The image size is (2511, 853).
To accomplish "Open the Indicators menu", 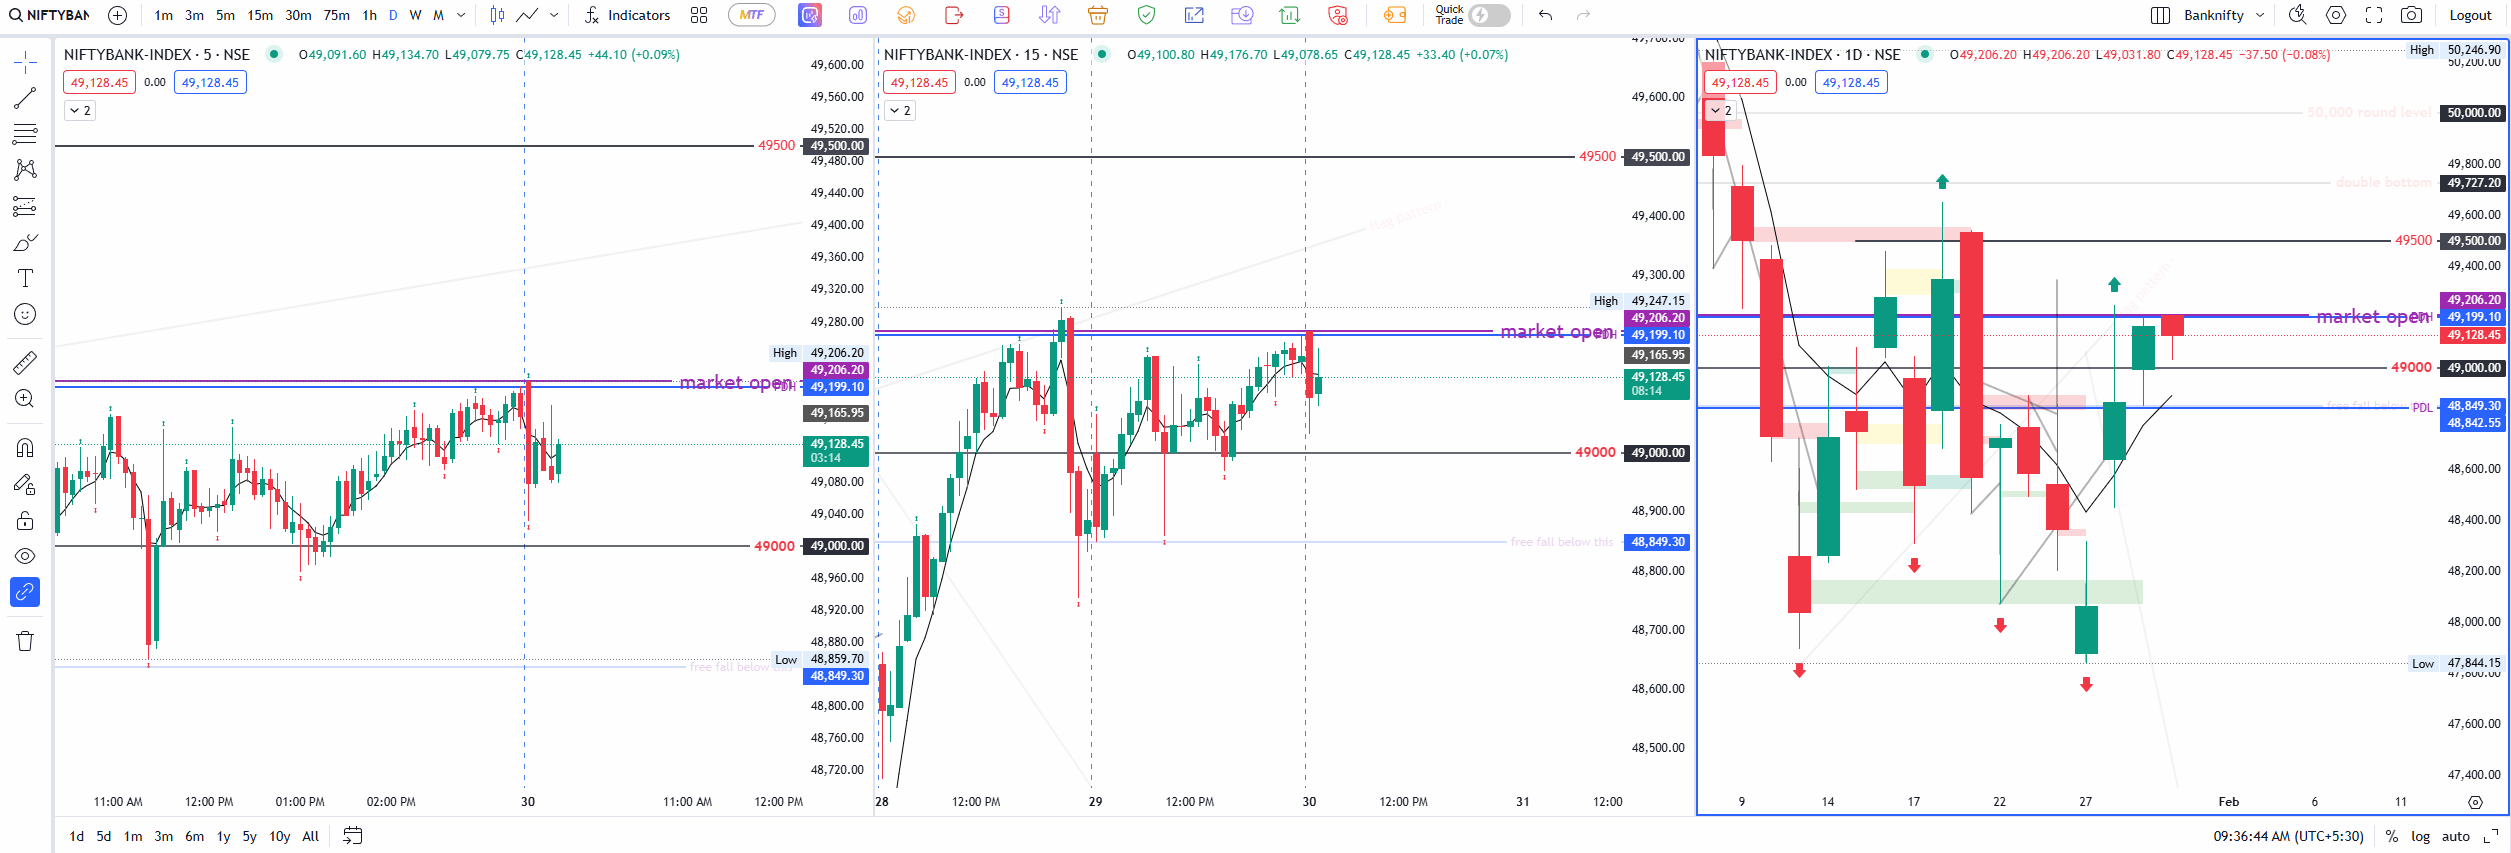I will pos(628,15).
